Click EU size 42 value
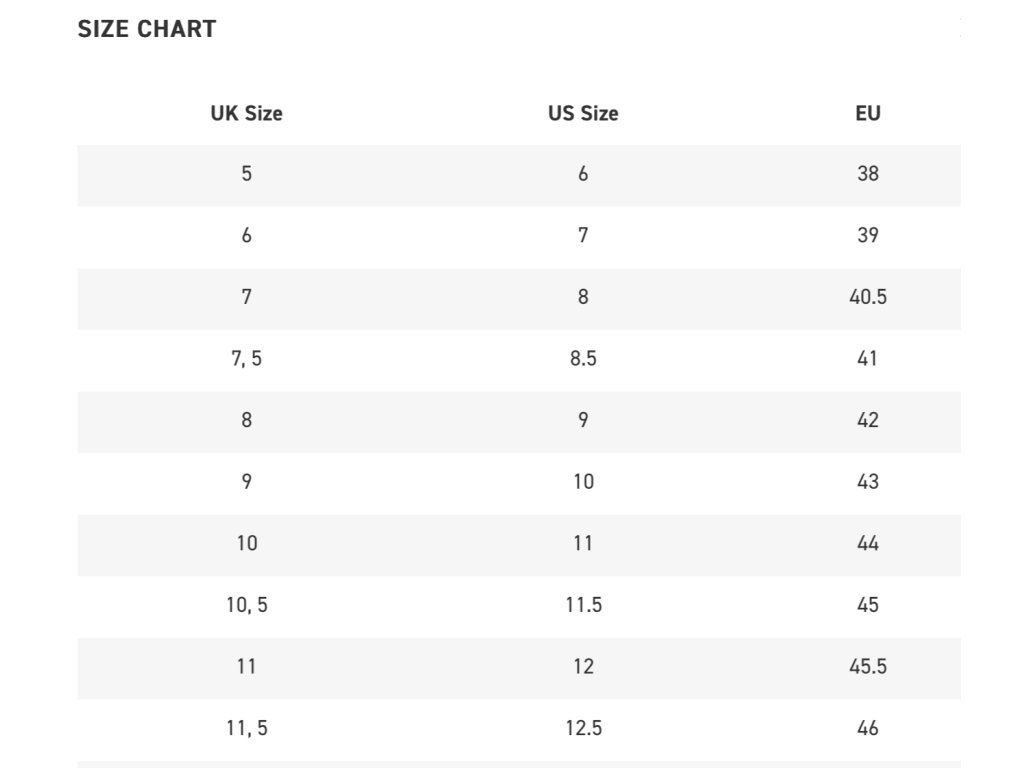The width and height of the screenshot is (1024, 768). click(868, 420)
